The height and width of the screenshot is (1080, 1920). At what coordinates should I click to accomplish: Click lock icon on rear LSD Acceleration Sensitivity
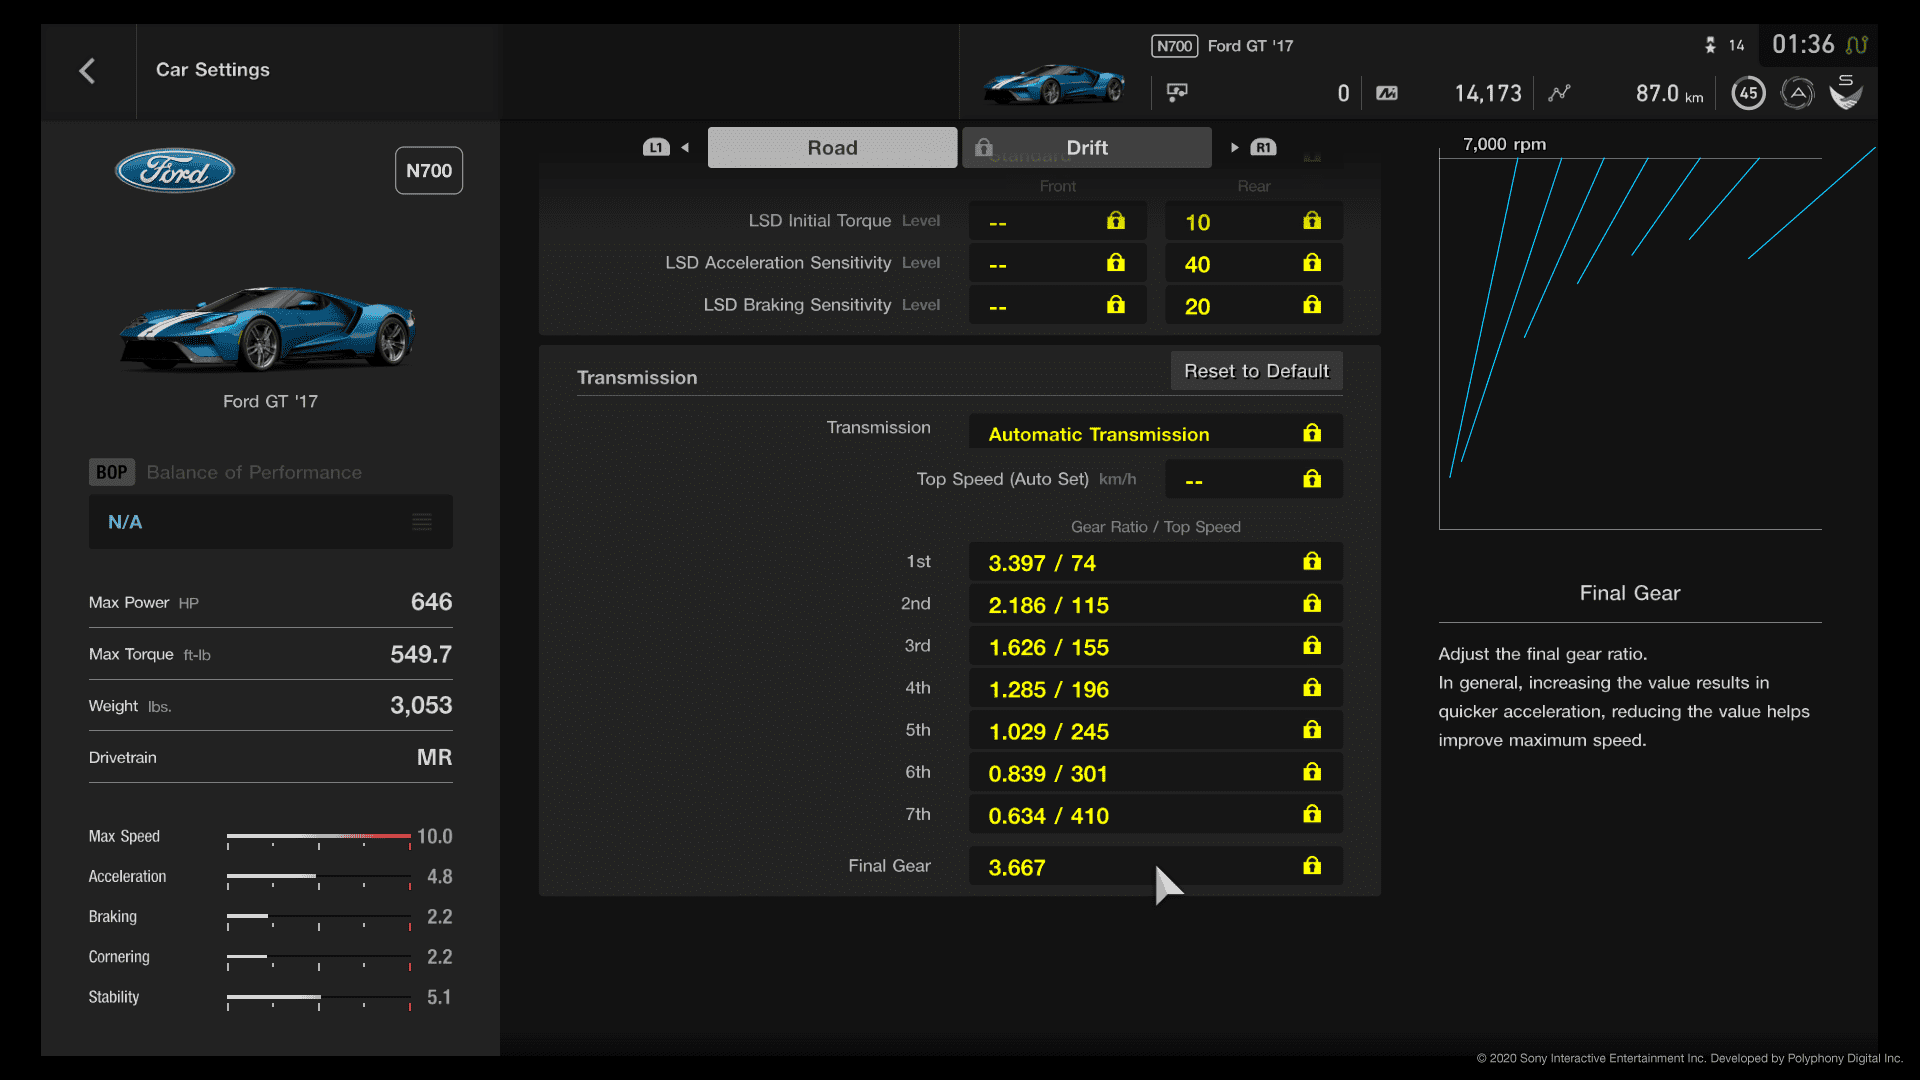click(1312, 263)
